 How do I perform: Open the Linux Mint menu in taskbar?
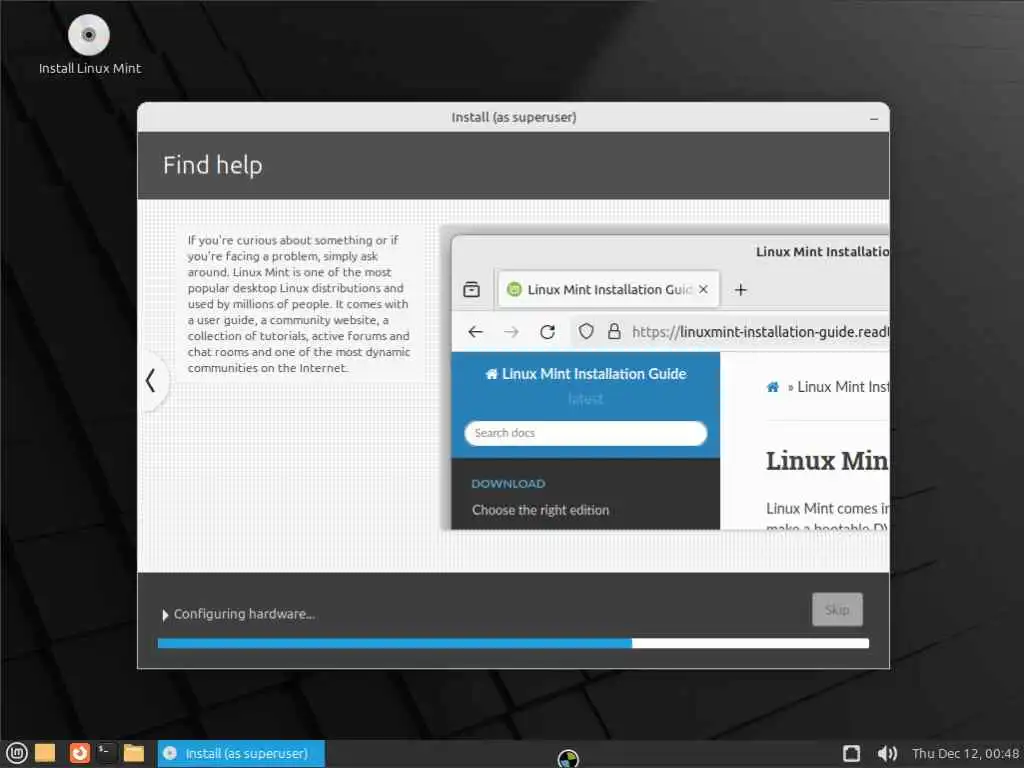point(16,754)
